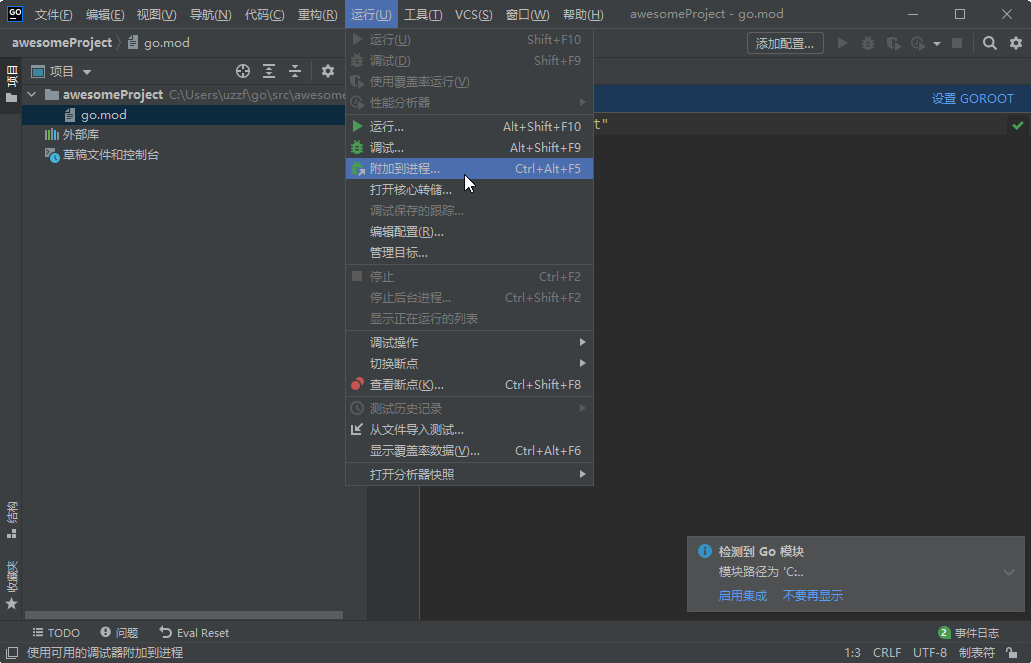Expand 调试操作 submenu

(x=469, y=342)
